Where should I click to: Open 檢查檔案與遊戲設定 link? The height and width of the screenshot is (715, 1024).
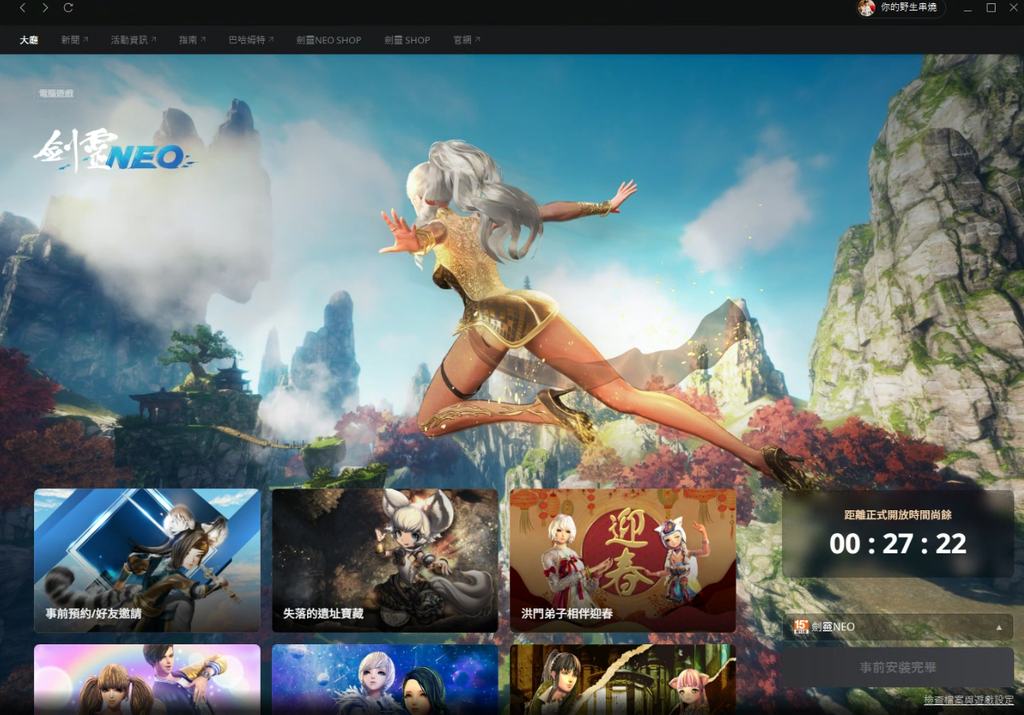coord(968,700)
